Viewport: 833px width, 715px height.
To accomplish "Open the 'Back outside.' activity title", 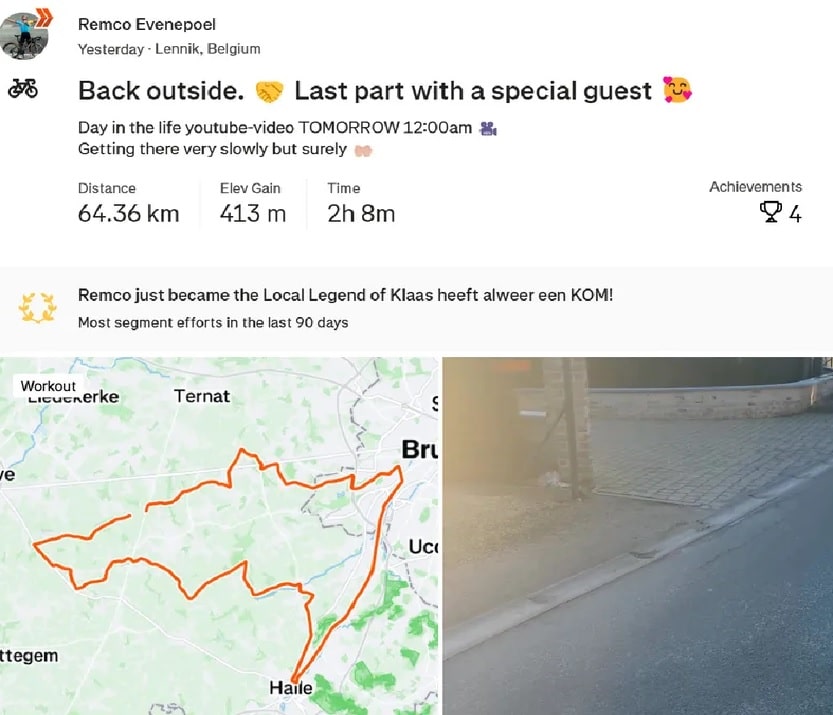I will tap(161, 91).
